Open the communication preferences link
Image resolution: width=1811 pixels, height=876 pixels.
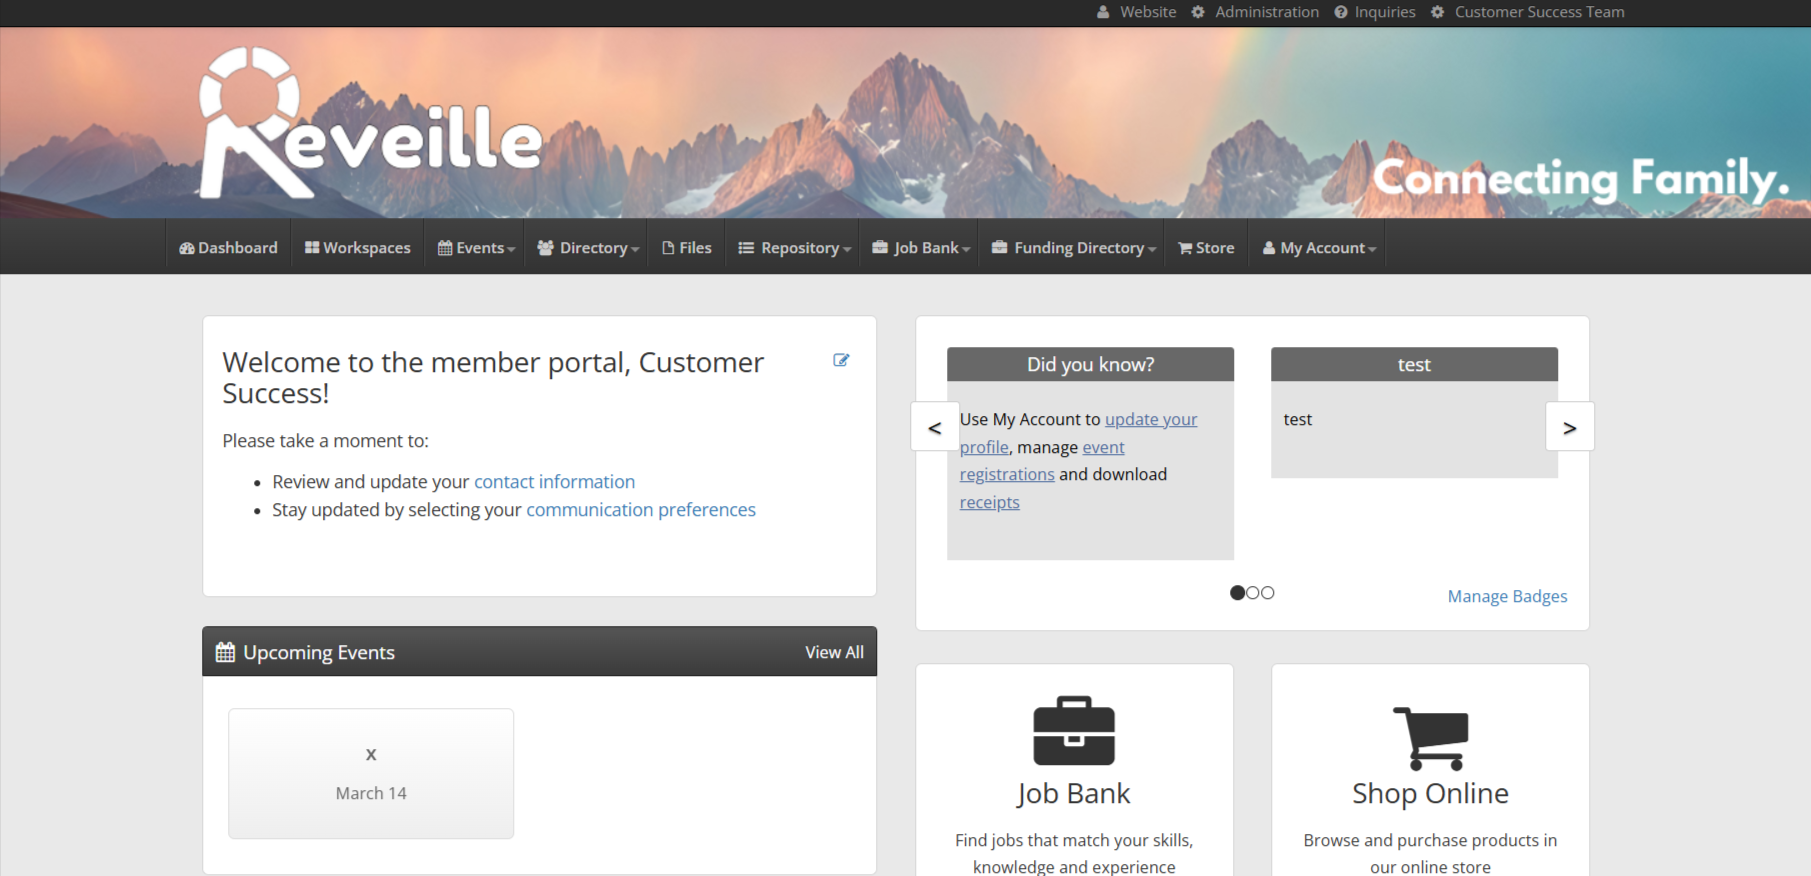640,510
